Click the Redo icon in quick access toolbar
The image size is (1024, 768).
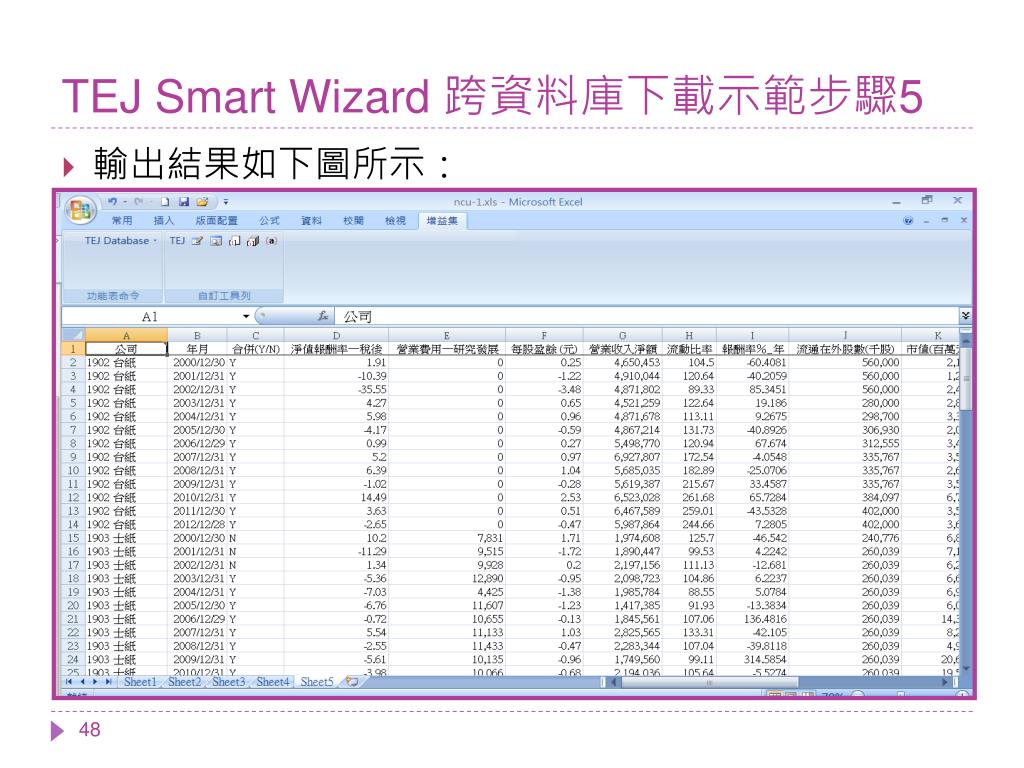click(x=138, y=202)
